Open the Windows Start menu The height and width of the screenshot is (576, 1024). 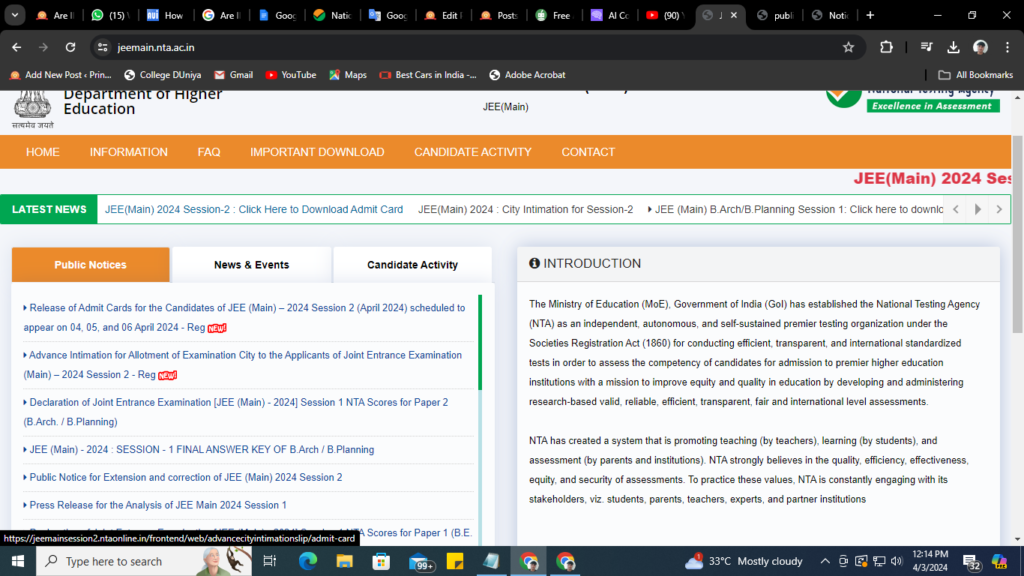(x=18, y=562)
